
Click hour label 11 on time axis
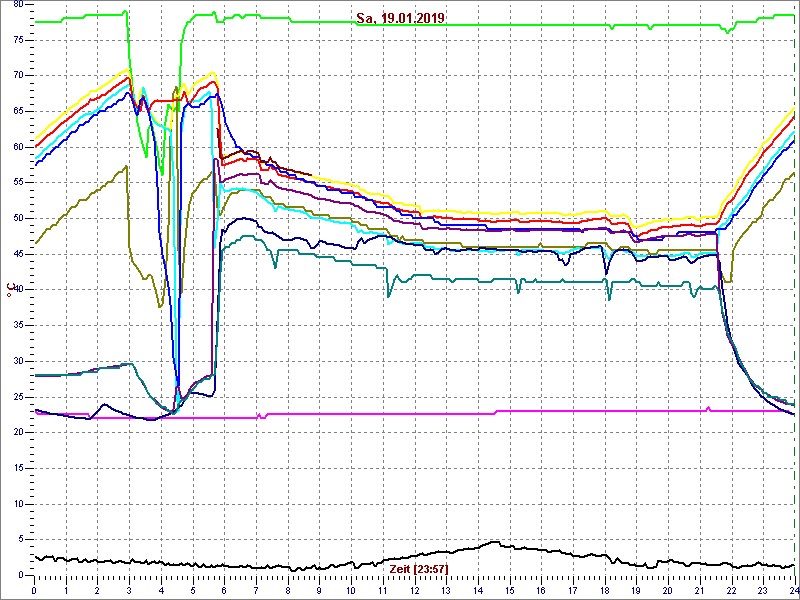(x=383, y=591)
